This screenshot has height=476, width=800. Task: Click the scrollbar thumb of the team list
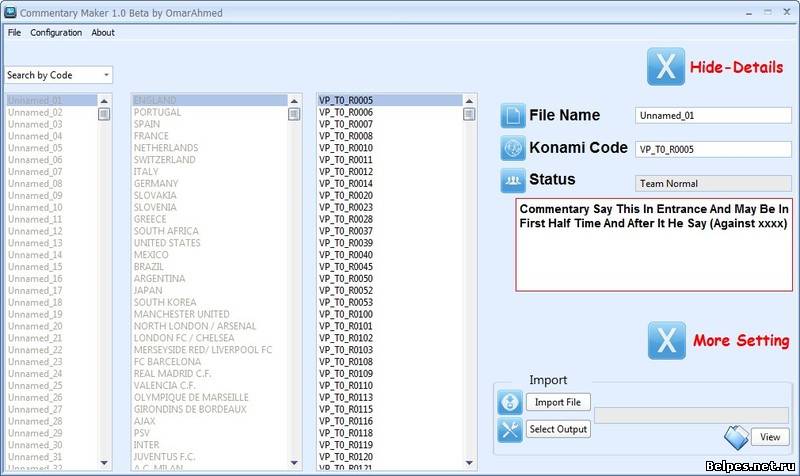pyautogui.click(x=294, y=114)
